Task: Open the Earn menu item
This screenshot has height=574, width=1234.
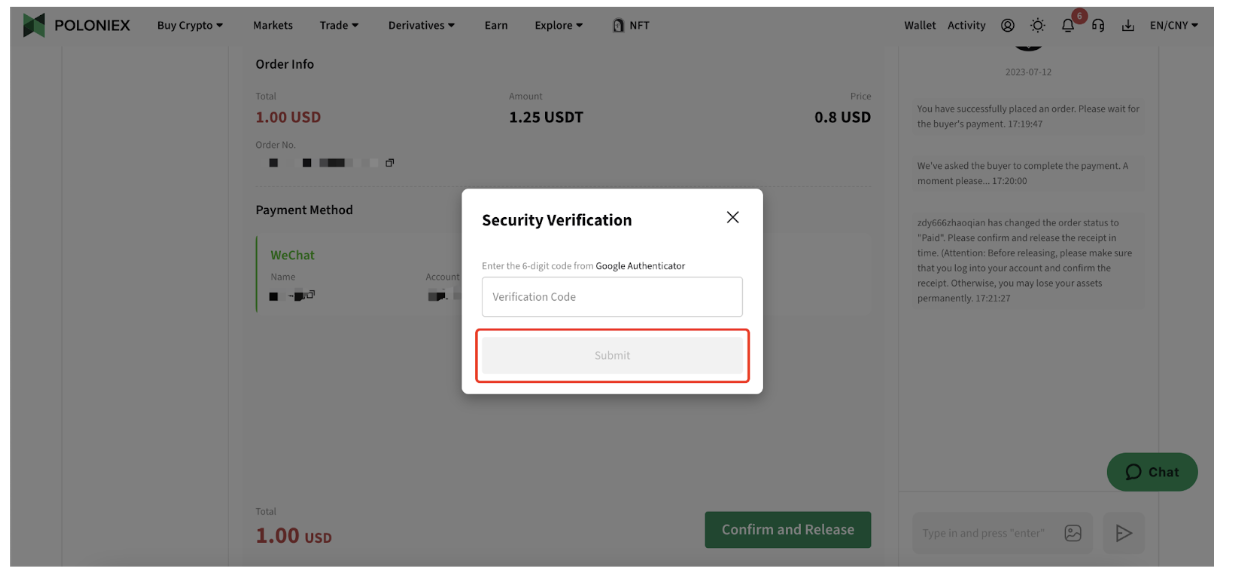Action: pyautogui.click(x=496, y=25)
